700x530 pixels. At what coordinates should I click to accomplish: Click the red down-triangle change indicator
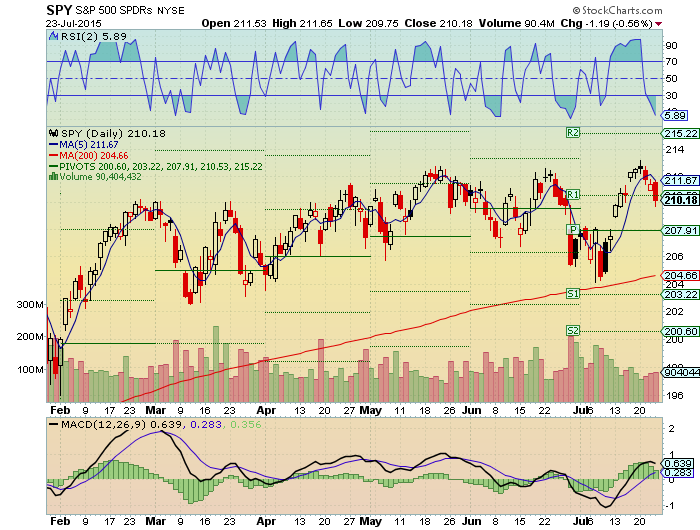coord(659,24)
